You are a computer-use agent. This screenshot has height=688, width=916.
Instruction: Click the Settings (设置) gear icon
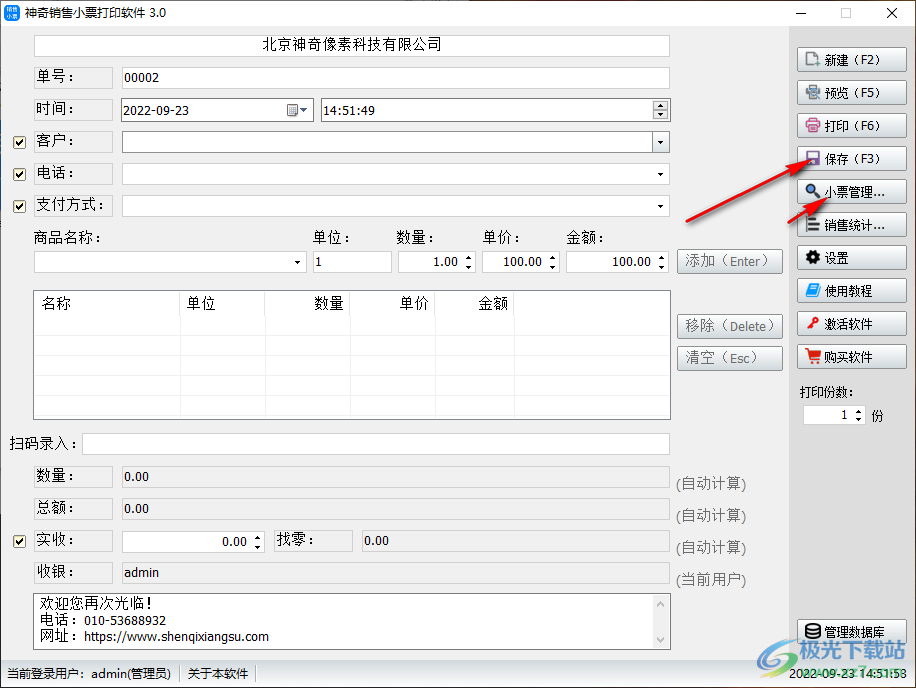(x=812, y=257)
